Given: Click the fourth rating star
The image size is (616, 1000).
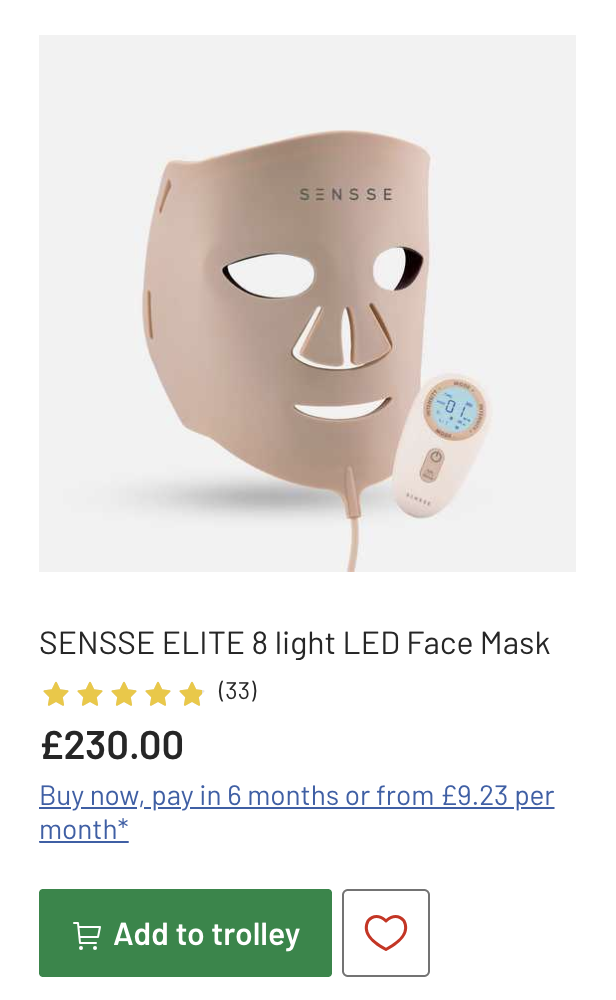Looking at the screenshot, I should (x=158, y=693).
